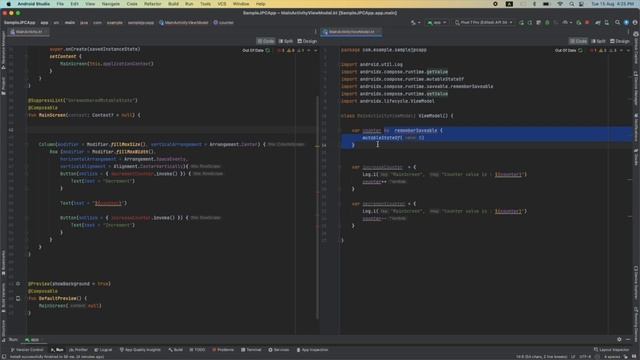Image resolution: width=640 pixels, height=360 pixels.
Task: Refresh the out-of-date preview in right editor
Action: click(580, 51)
